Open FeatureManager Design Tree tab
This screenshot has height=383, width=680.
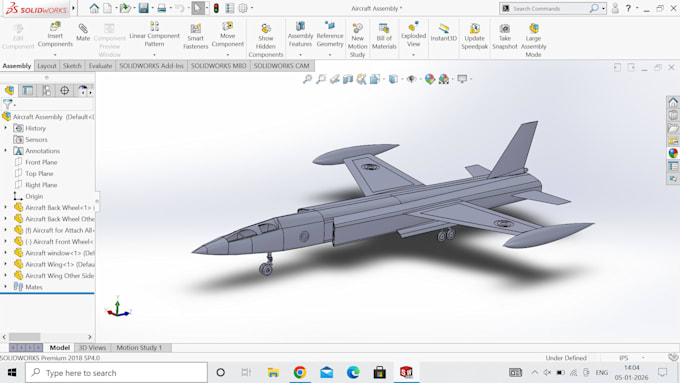[x=10, y=90]
